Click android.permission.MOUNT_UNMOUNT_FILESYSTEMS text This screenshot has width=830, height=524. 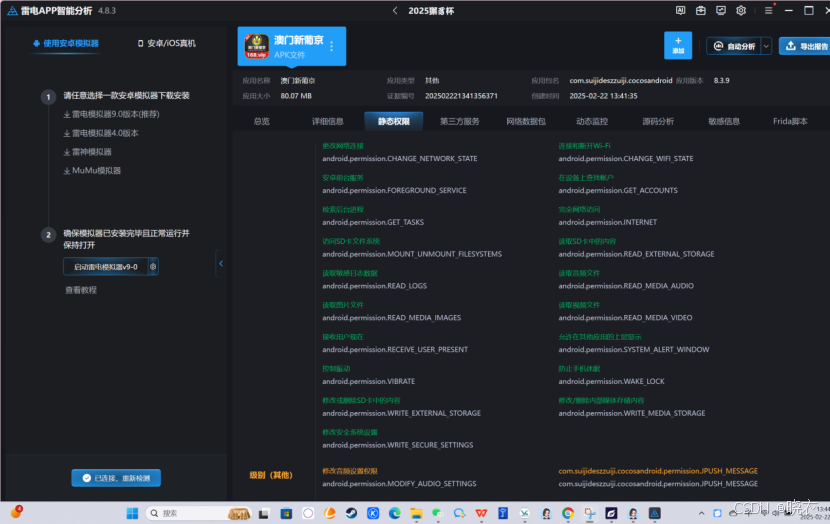(412, 254)
